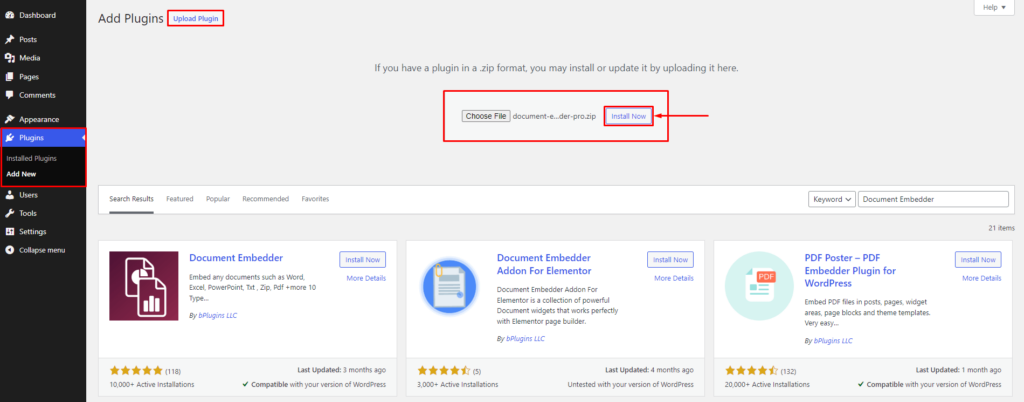Click Document Embedder Addon For Elementor thumbnail
Viewport: 1024px width, 402px height.
[x=451, y=286]
